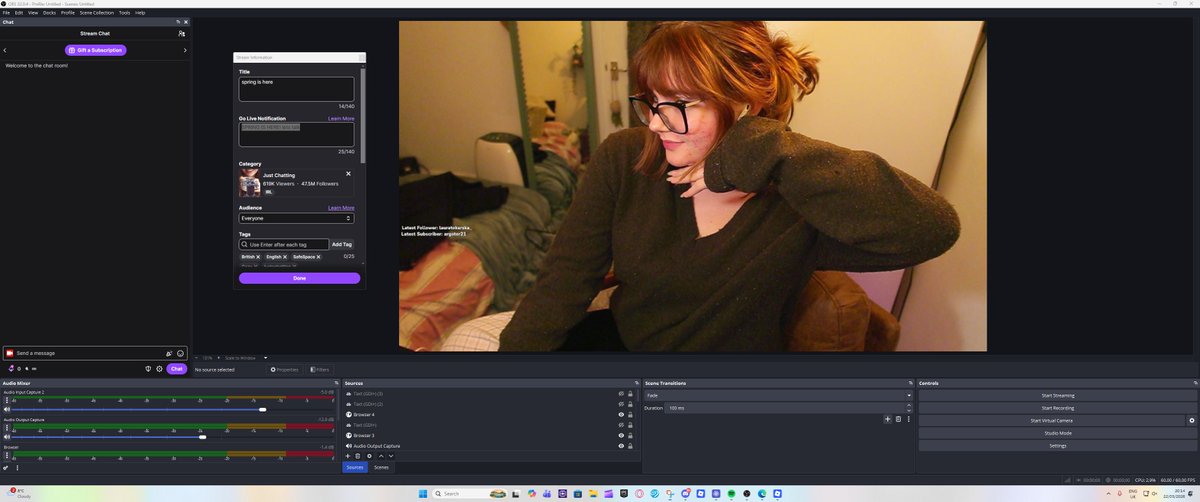The image size is (1200, 502).
Task: Move source up with arrow icon
Action: pos(380,456)
